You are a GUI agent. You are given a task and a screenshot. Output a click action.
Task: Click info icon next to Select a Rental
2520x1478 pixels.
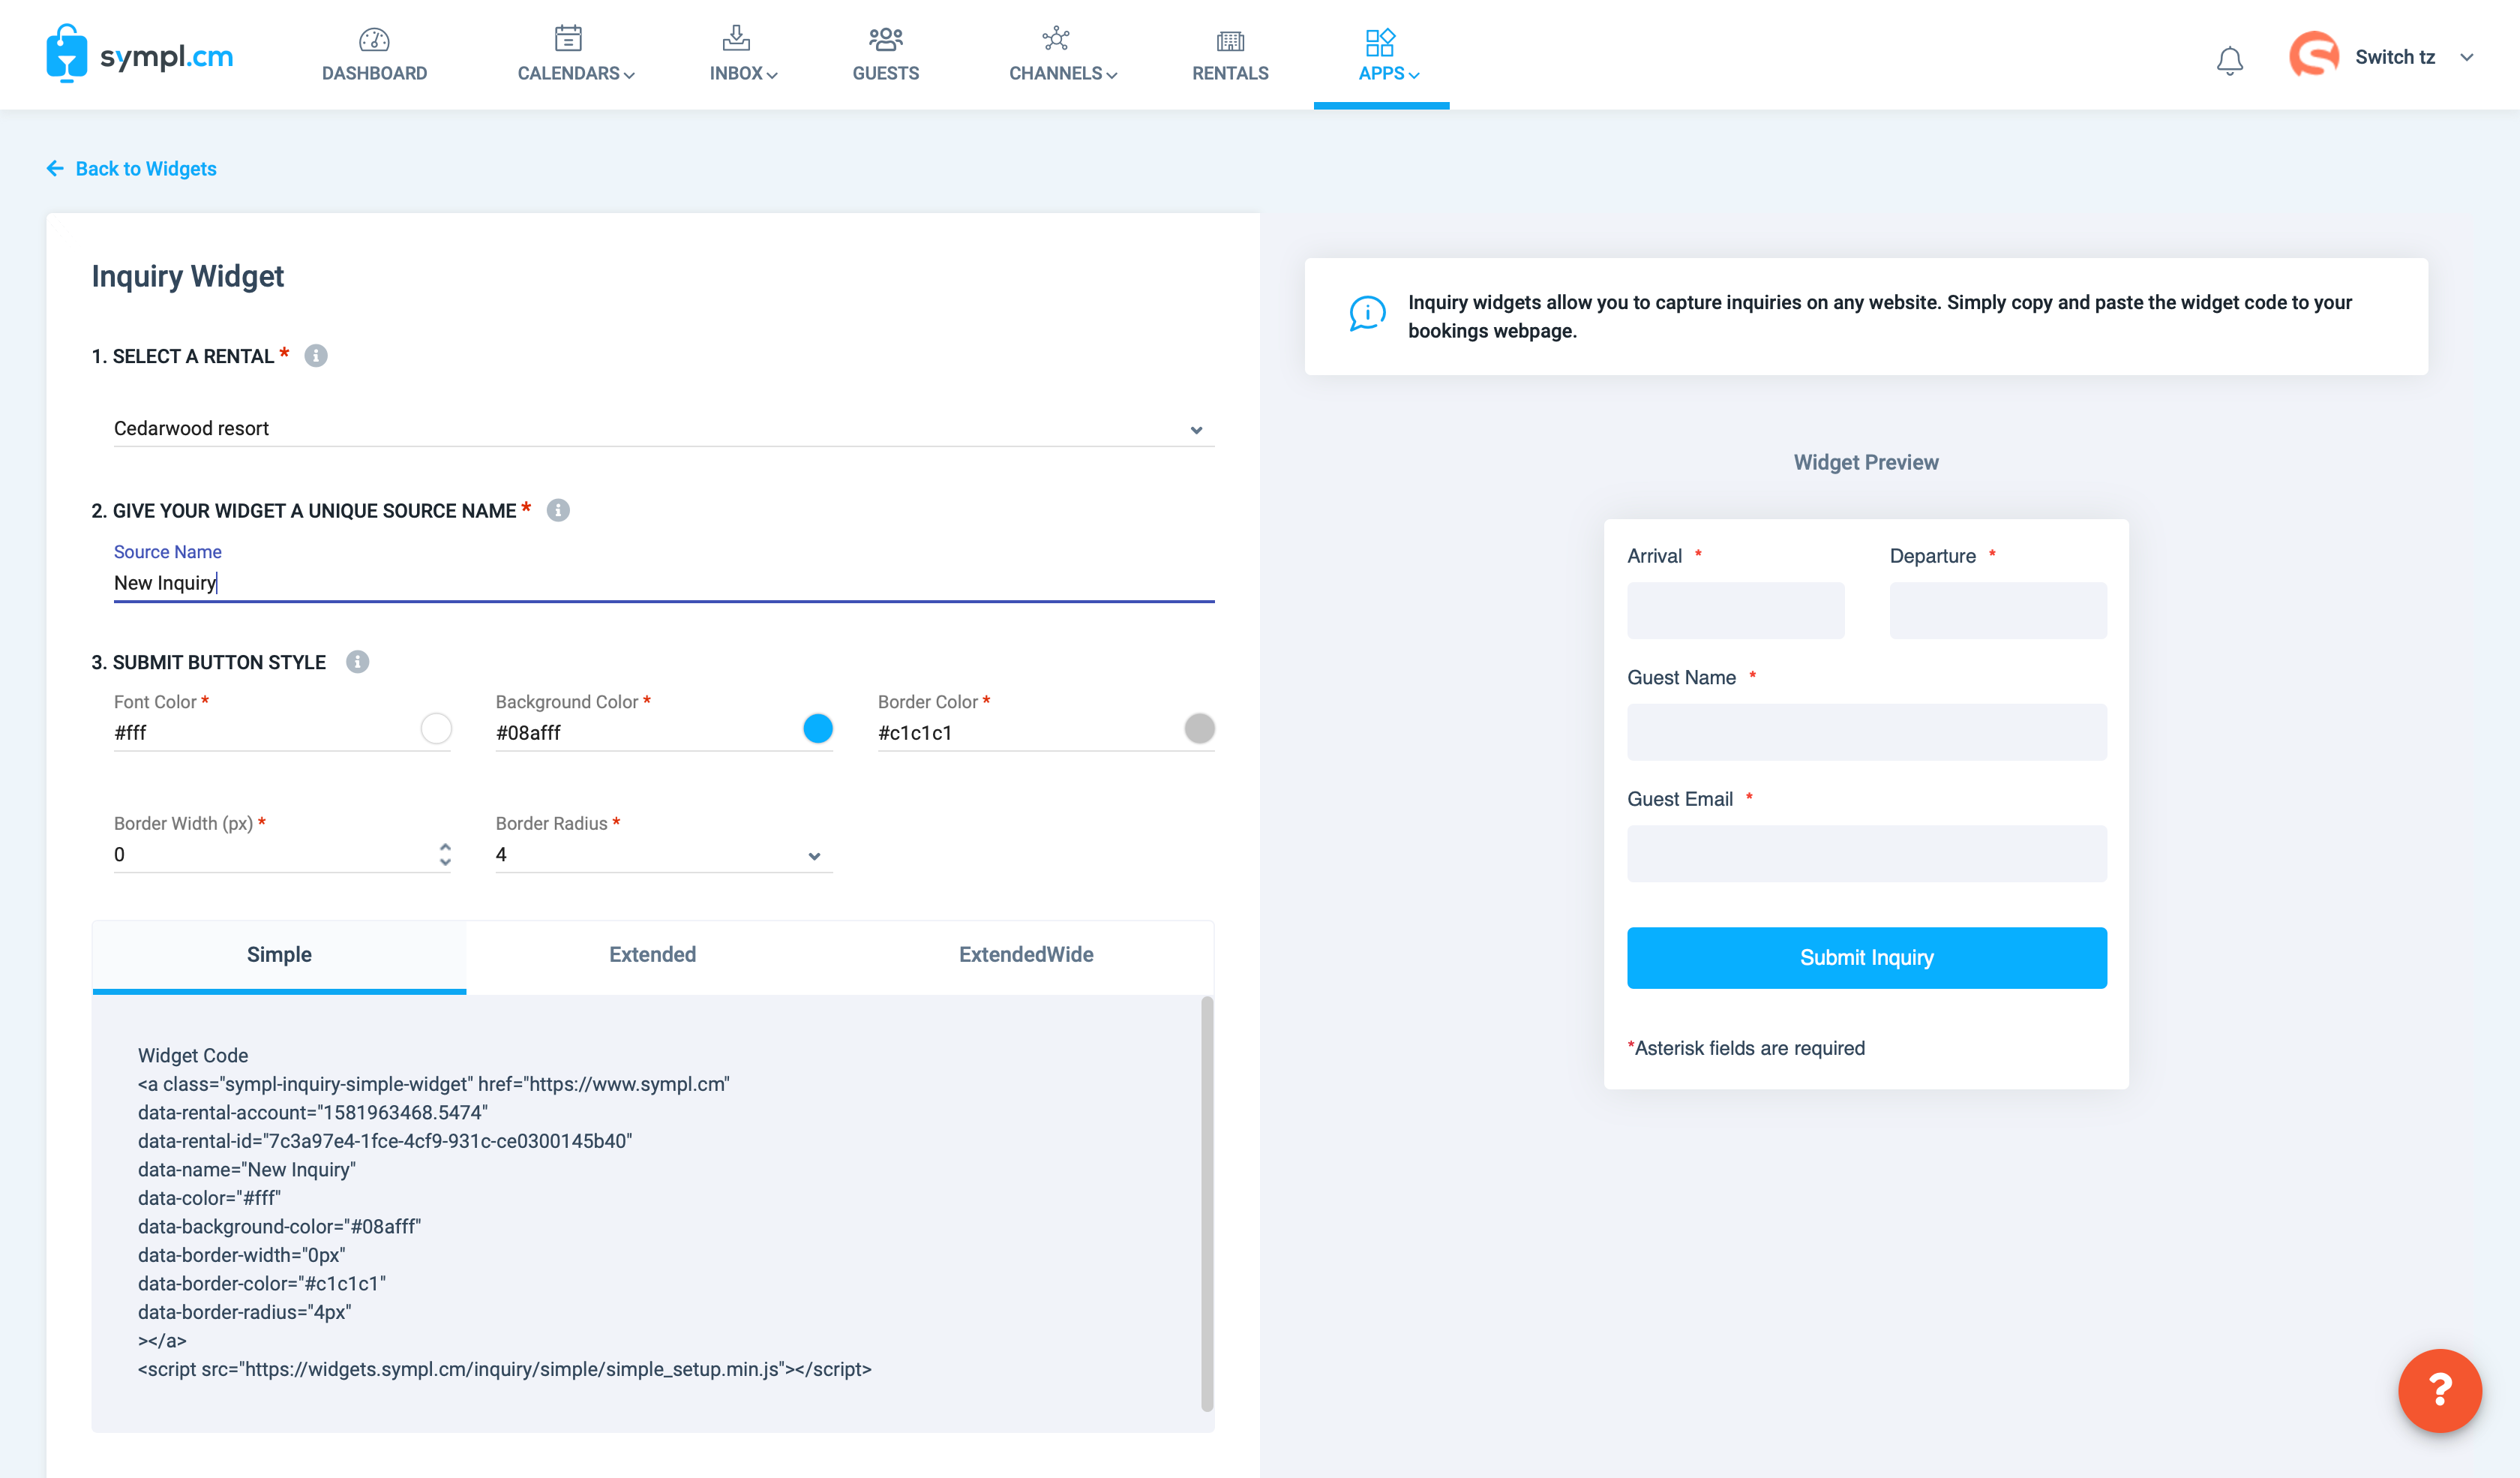316,356
